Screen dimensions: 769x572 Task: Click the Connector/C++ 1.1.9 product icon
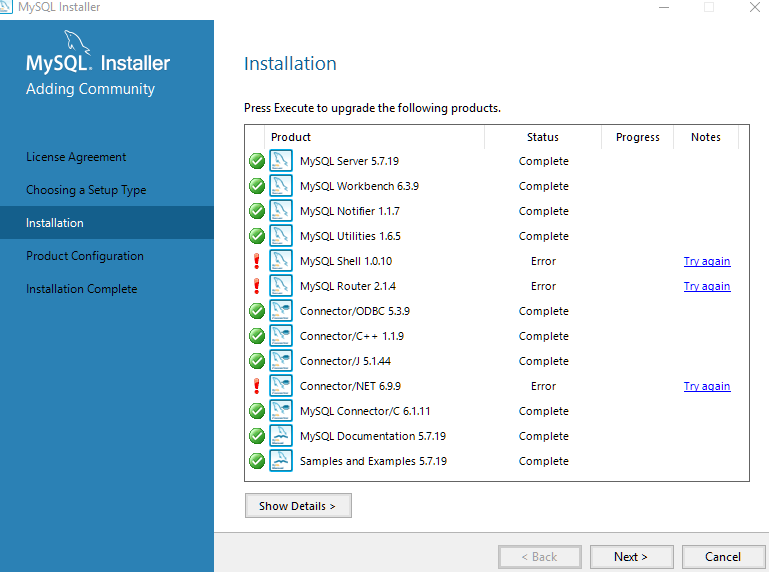281,336
